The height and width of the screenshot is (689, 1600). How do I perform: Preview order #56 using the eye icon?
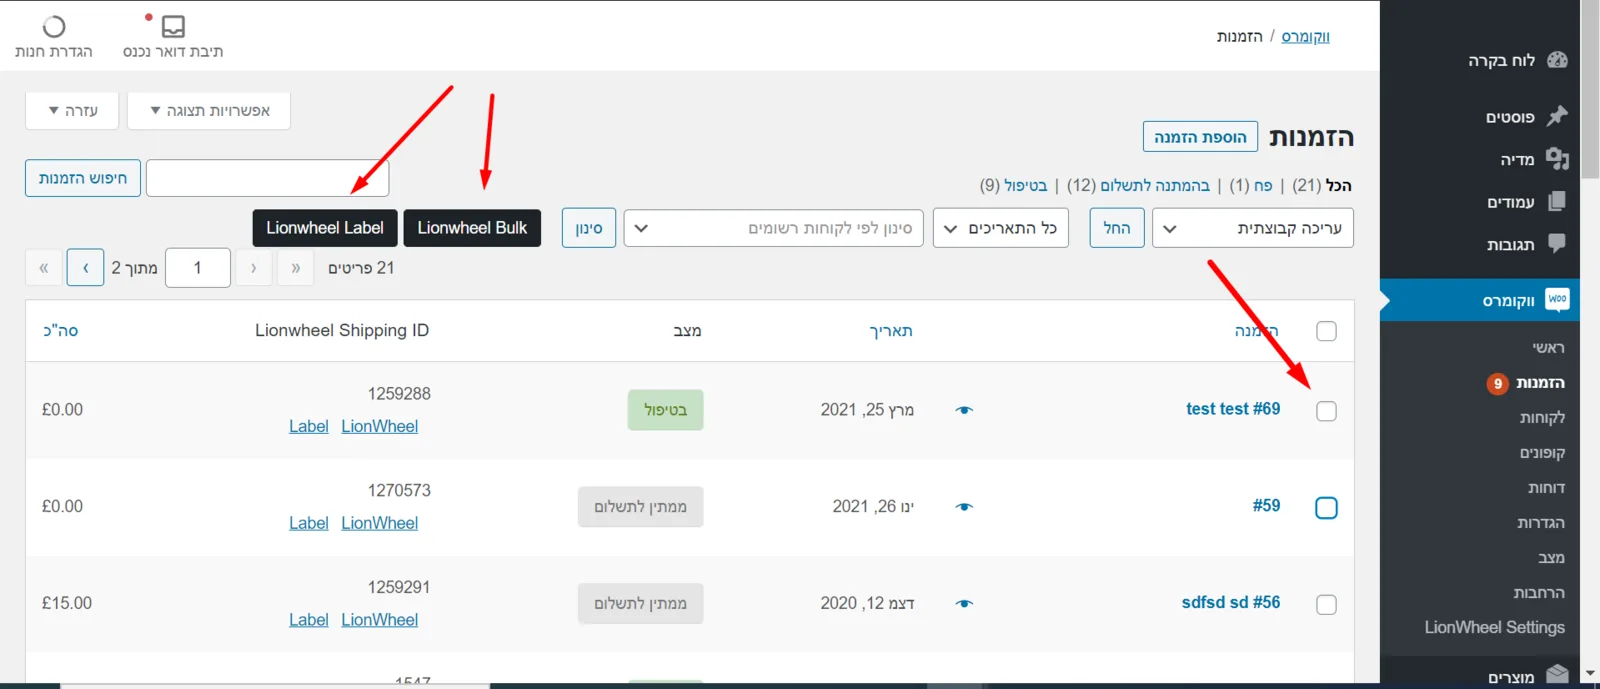pos(964,604)
